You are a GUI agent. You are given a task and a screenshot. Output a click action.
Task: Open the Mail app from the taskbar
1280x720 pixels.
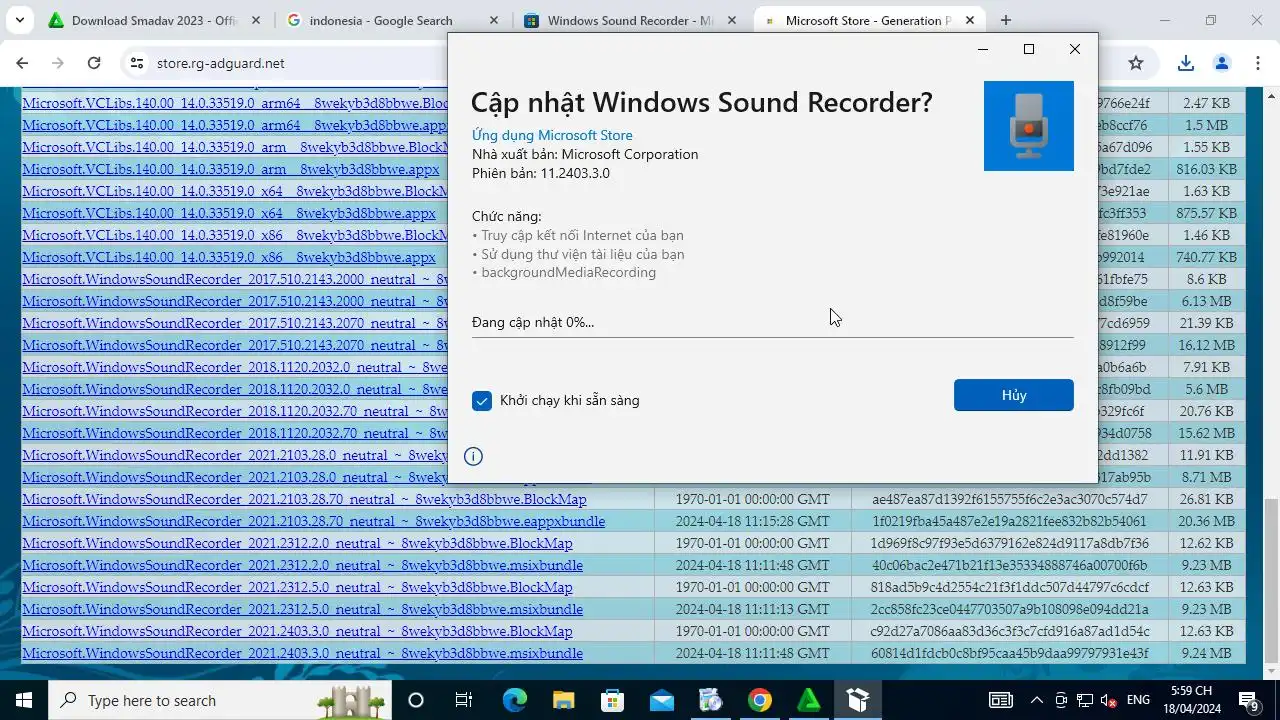click(661, 700)
